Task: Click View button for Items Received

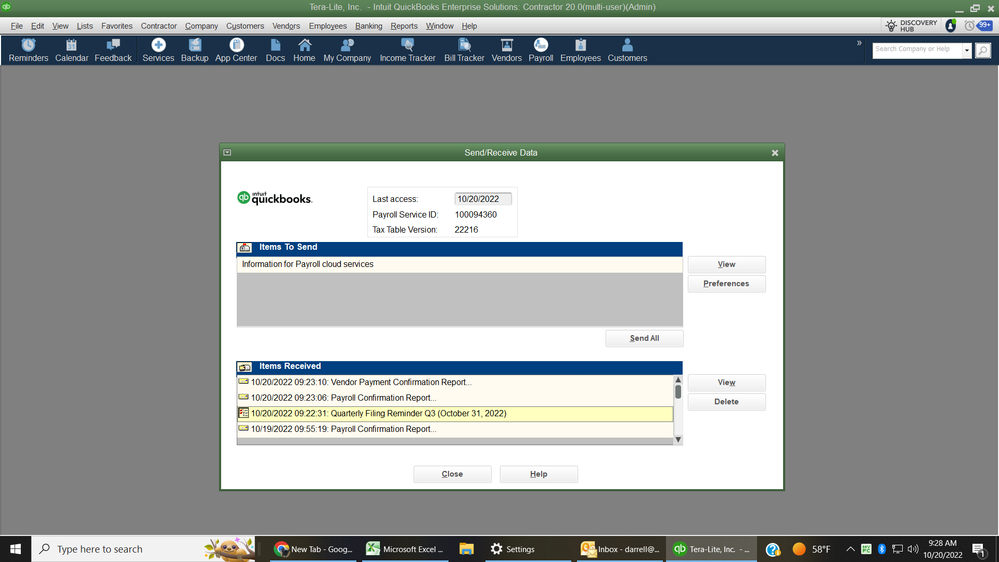Action: 726,382
